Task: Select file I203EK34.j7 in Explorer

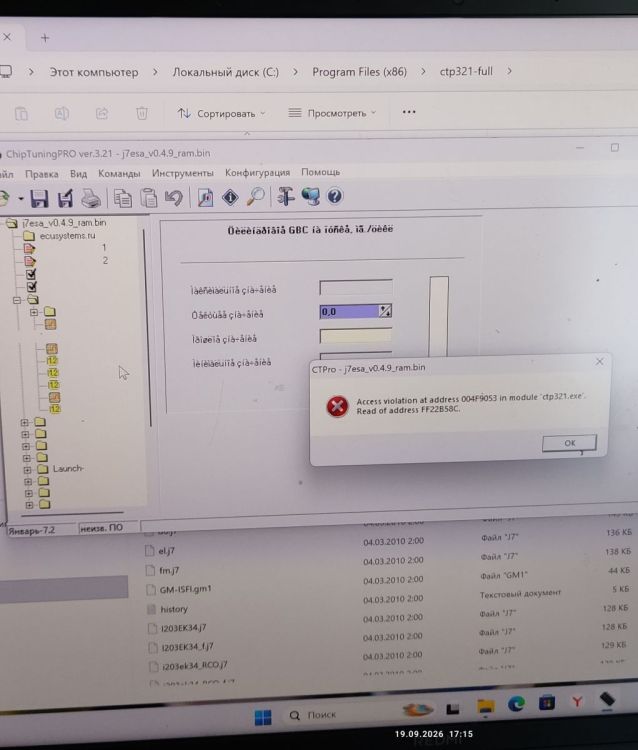Action: [184, 628]
